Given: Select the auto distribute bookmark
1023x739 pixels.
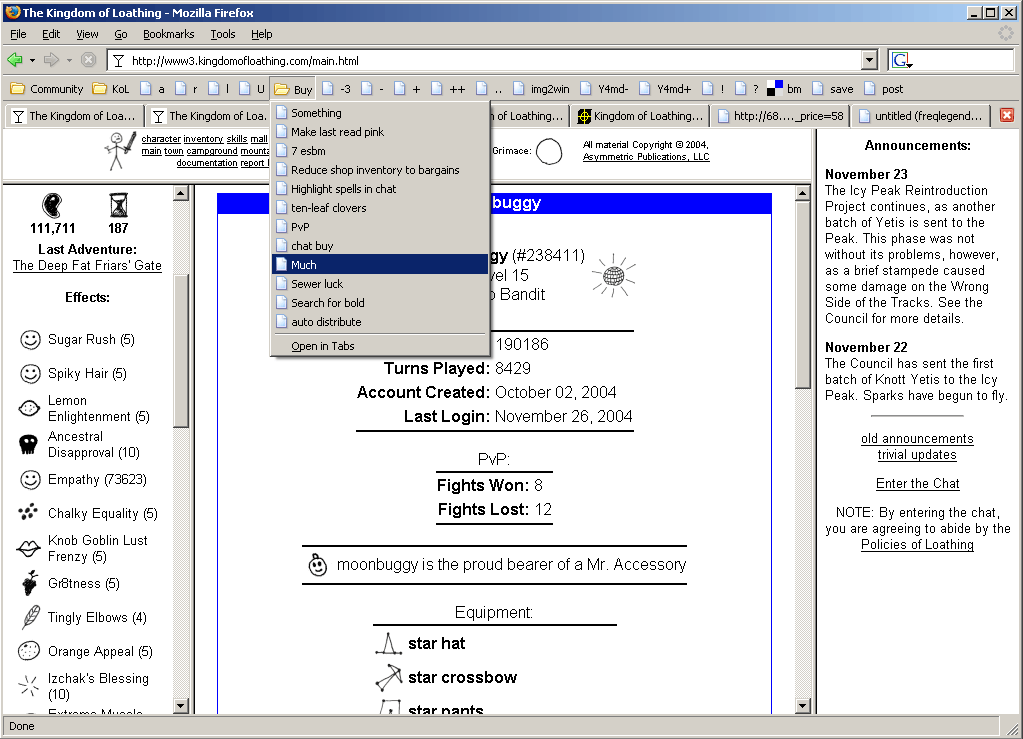Looking at the screenshot, I should 380,322.
